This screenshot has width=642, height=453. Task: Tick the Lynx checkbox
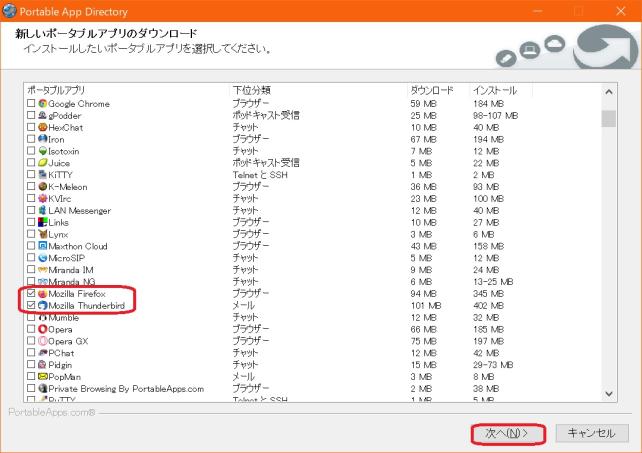tap(31, 234)
